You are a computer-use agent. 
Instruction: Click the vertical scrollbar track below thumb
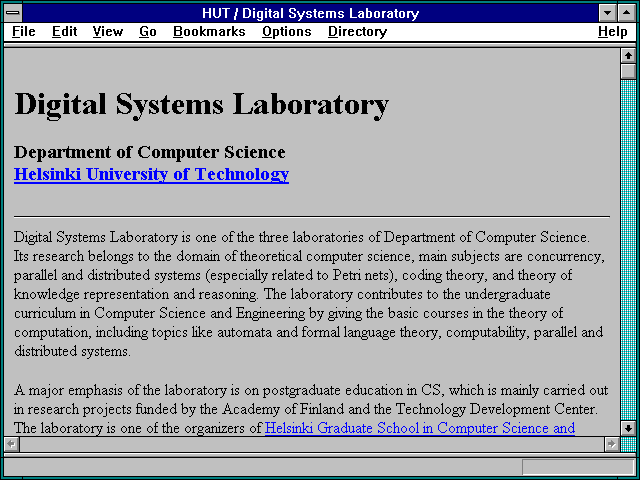(x=628, y=250)
